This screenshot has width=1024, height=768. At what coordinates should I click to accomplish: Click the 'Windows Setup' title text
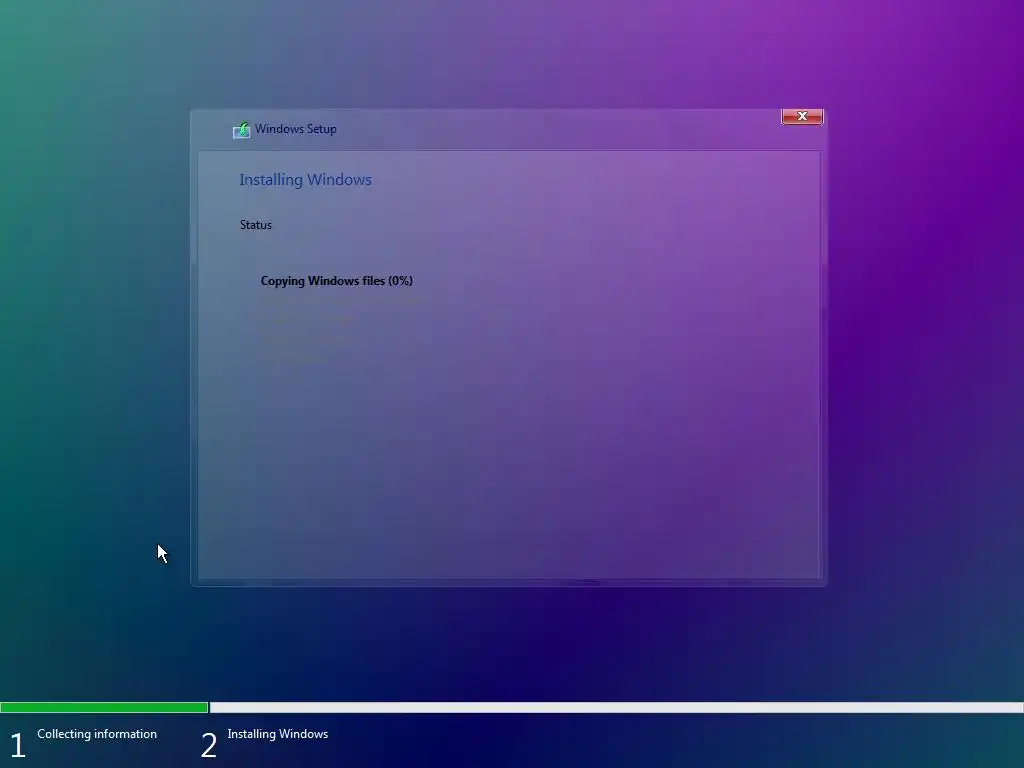[x=296, y=129]
